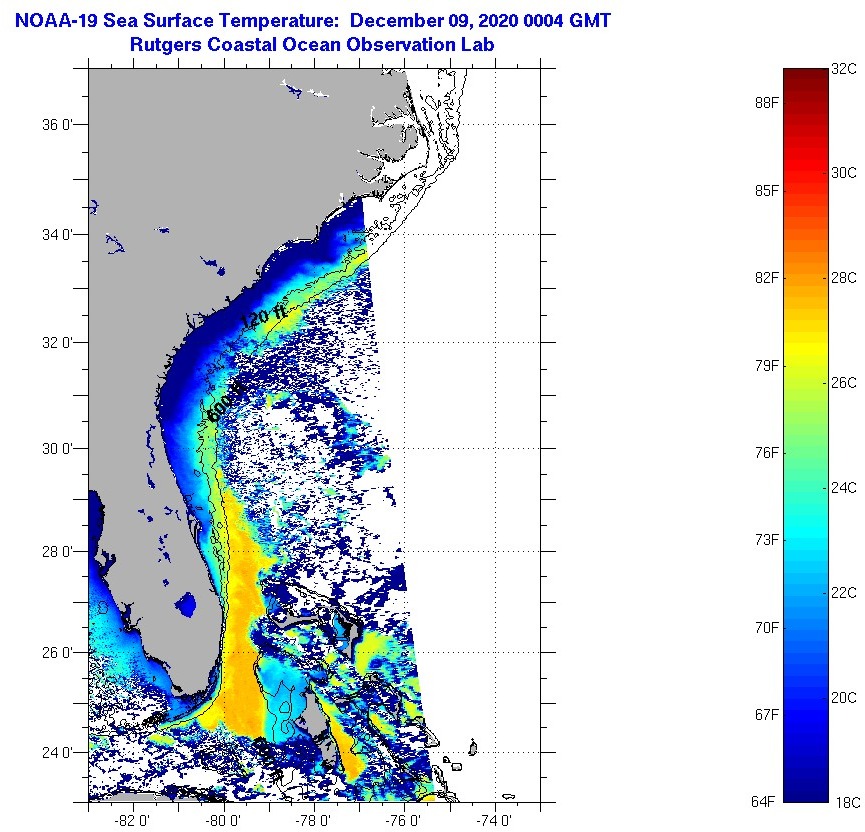Click the '76F' colorbar label
Screen dimensions: 865x832
tap(767, 452)
